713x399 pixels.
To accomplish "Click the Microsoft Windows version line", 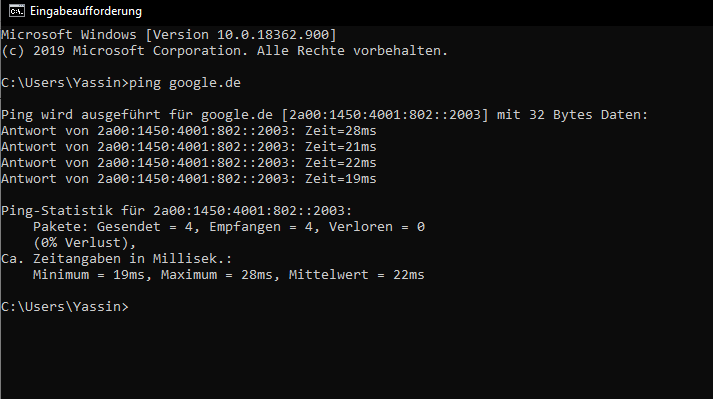I will pyautogui.click(x=169, y=35).
